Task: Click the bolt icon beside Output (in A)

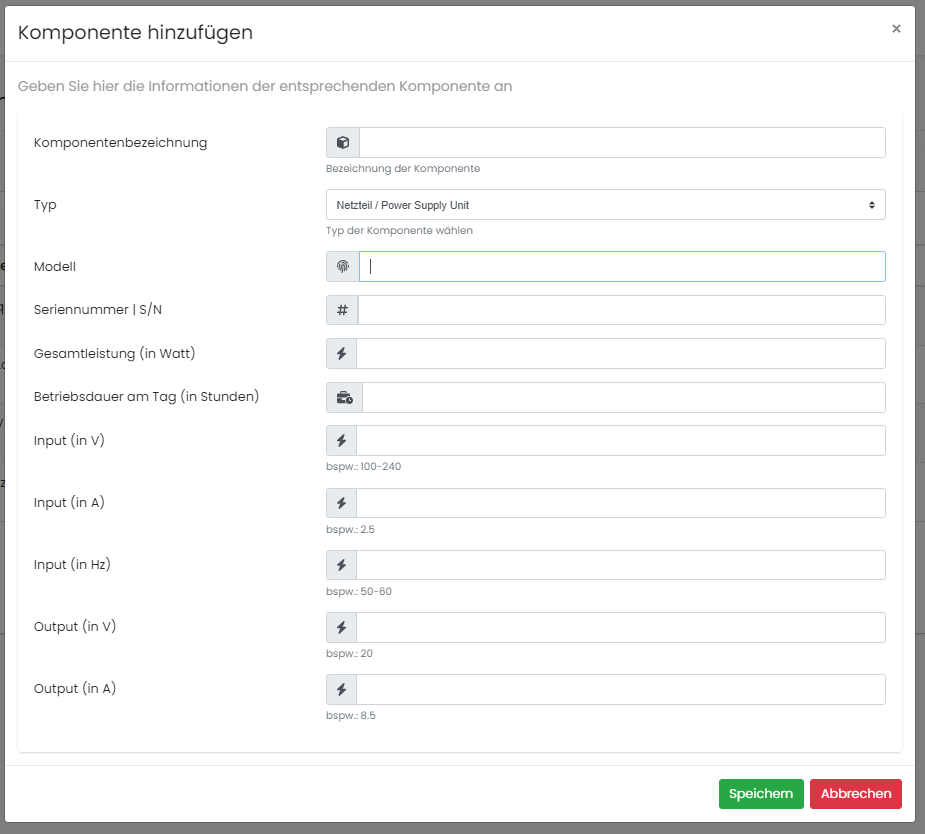Action: pos(341,690)
